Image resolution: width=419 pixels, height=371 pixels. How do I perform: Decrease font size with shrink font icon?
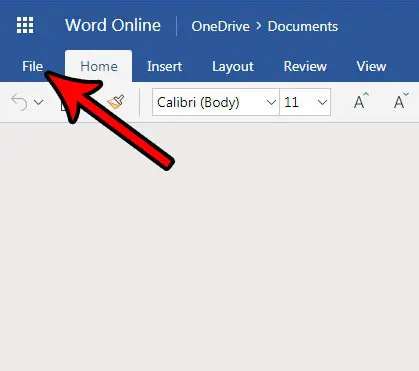(401, 101)
